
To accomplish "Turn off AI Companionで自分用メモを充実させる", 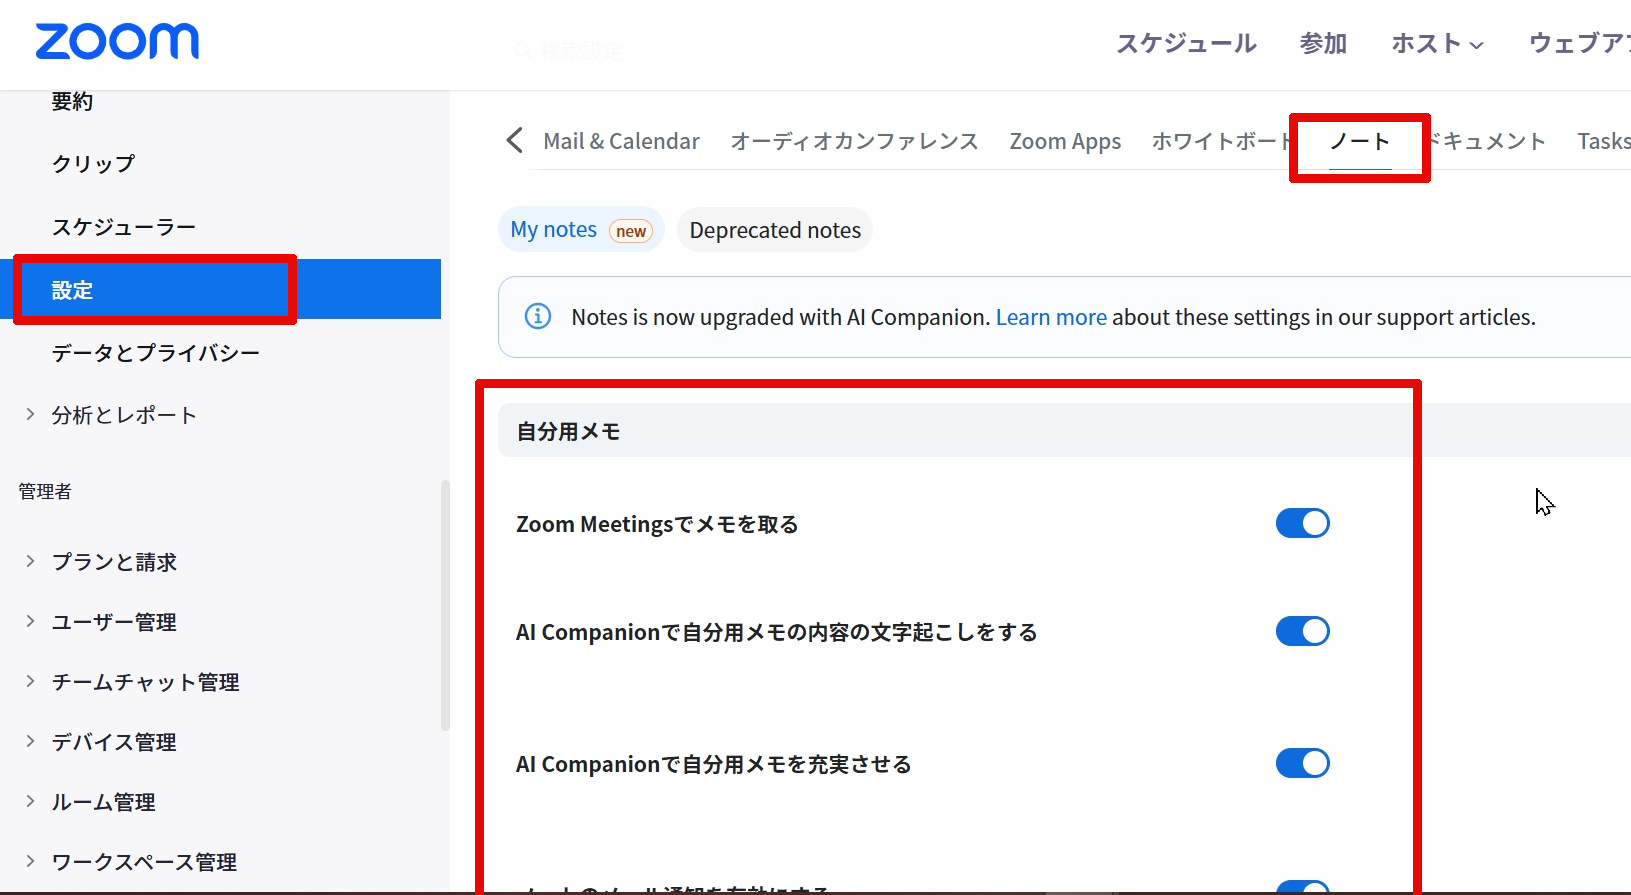I will point(1302,763).
